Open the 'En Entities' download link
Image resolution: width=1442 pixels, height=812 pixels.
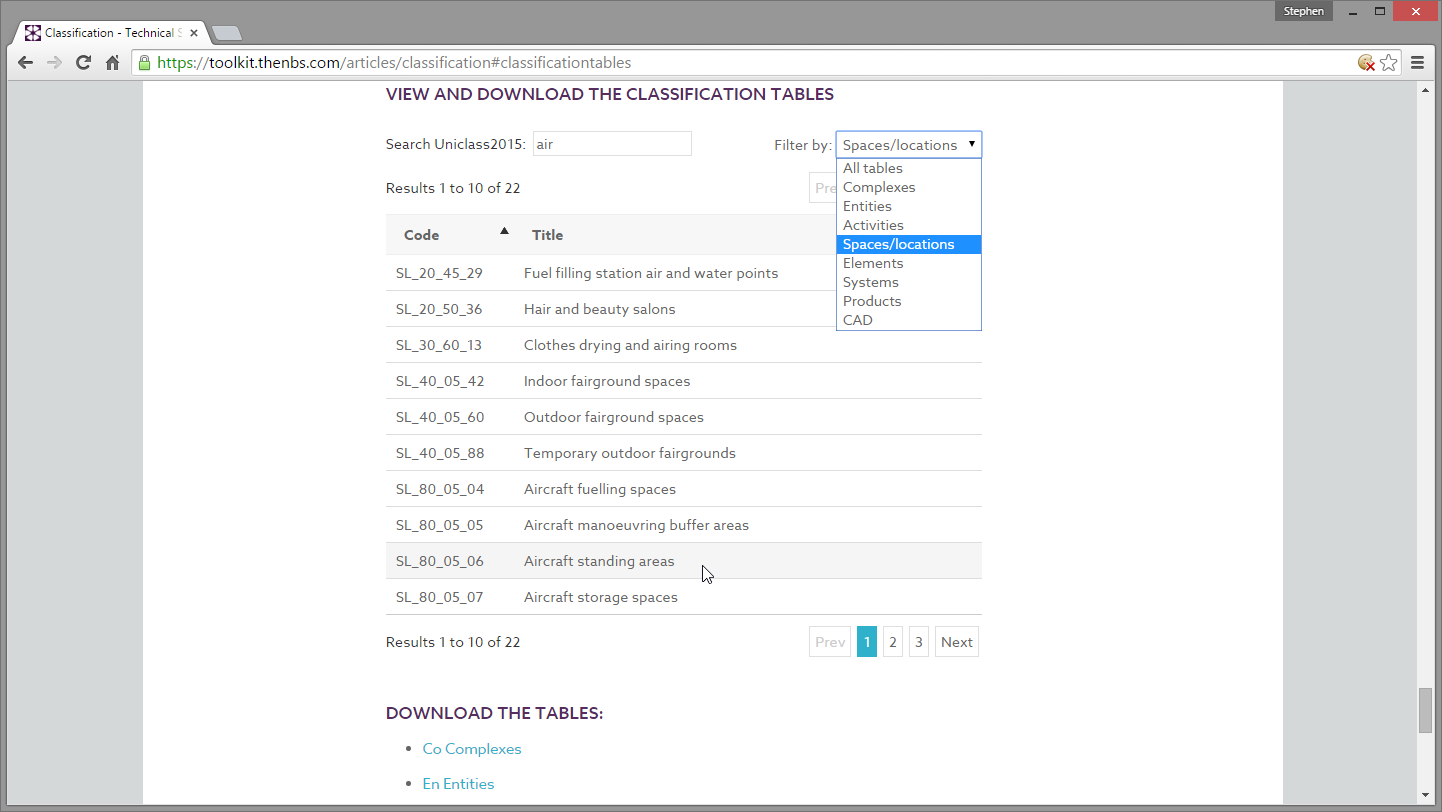coord(458,783)
